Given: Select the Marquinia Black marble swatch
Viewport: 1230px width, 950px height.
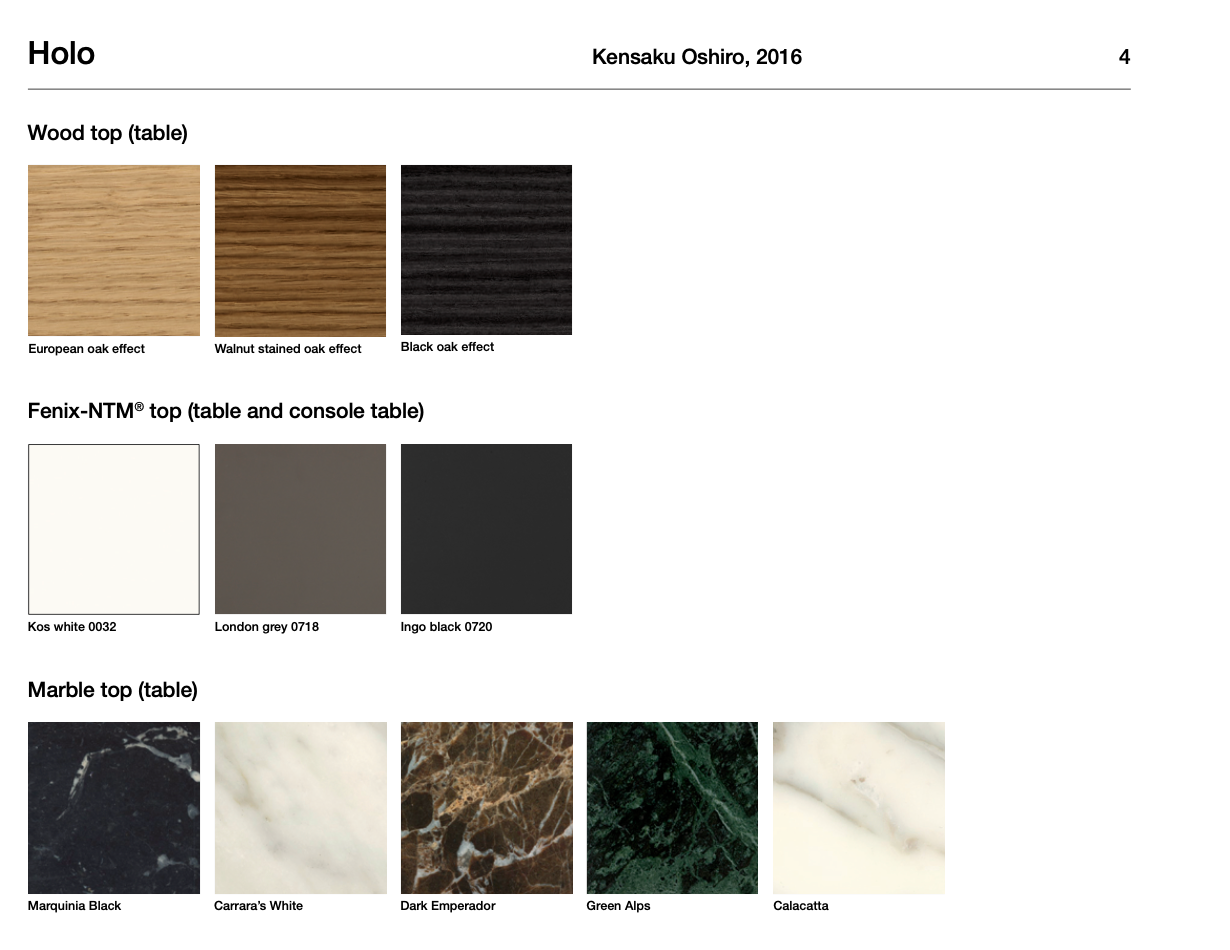Looking at the screenshot, I should (114, 808).
